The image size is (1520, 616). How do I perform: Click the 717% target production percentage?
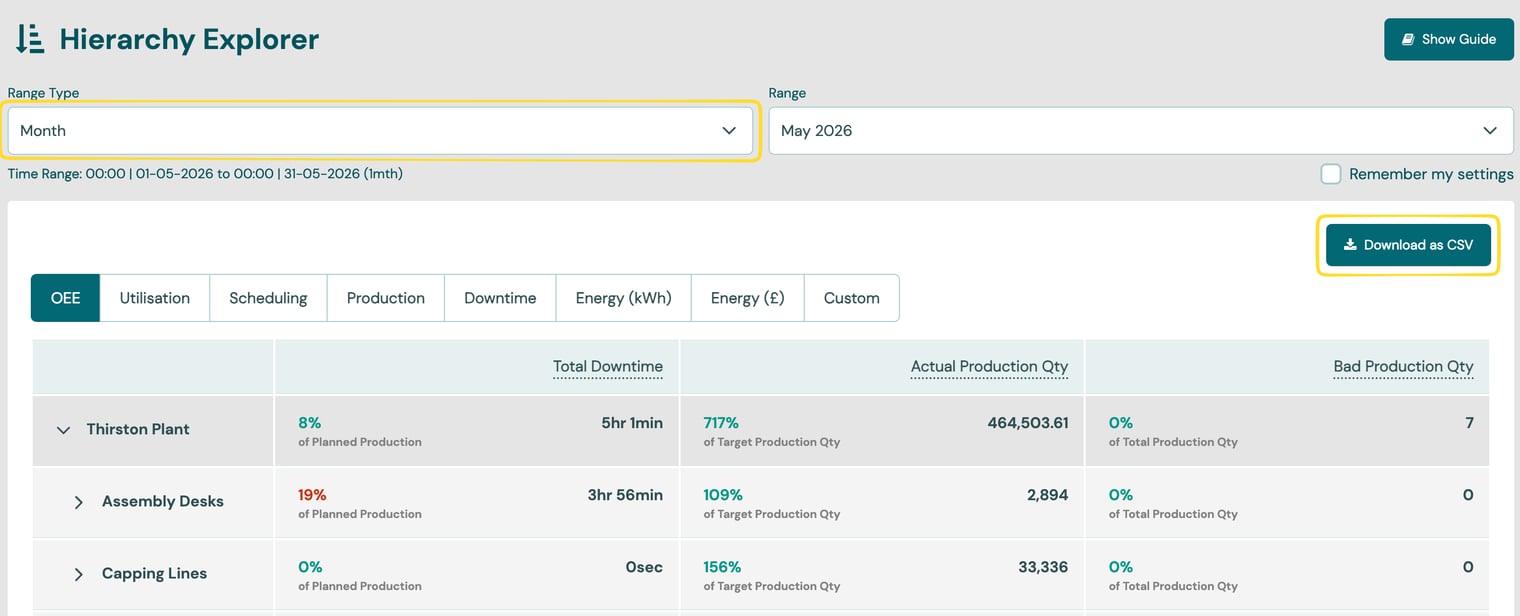(721, 423)
